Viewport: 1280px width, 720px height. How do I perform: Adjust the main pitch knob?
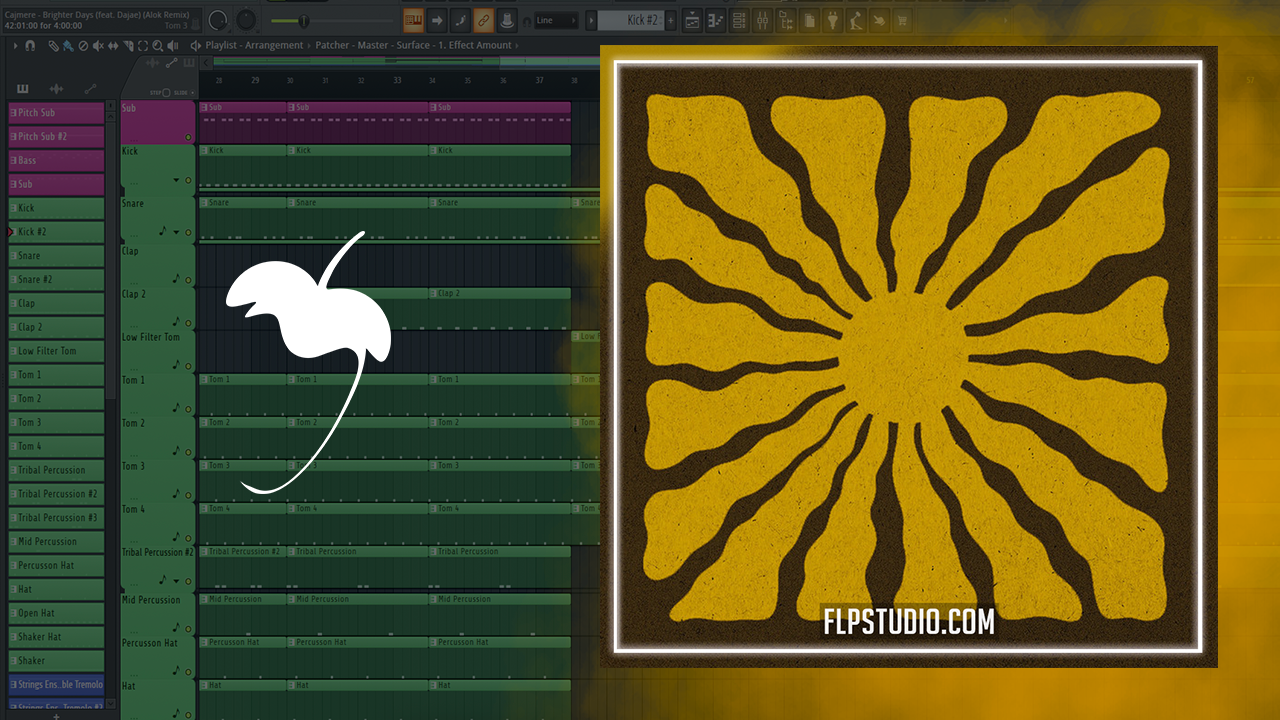click(245, 20)
